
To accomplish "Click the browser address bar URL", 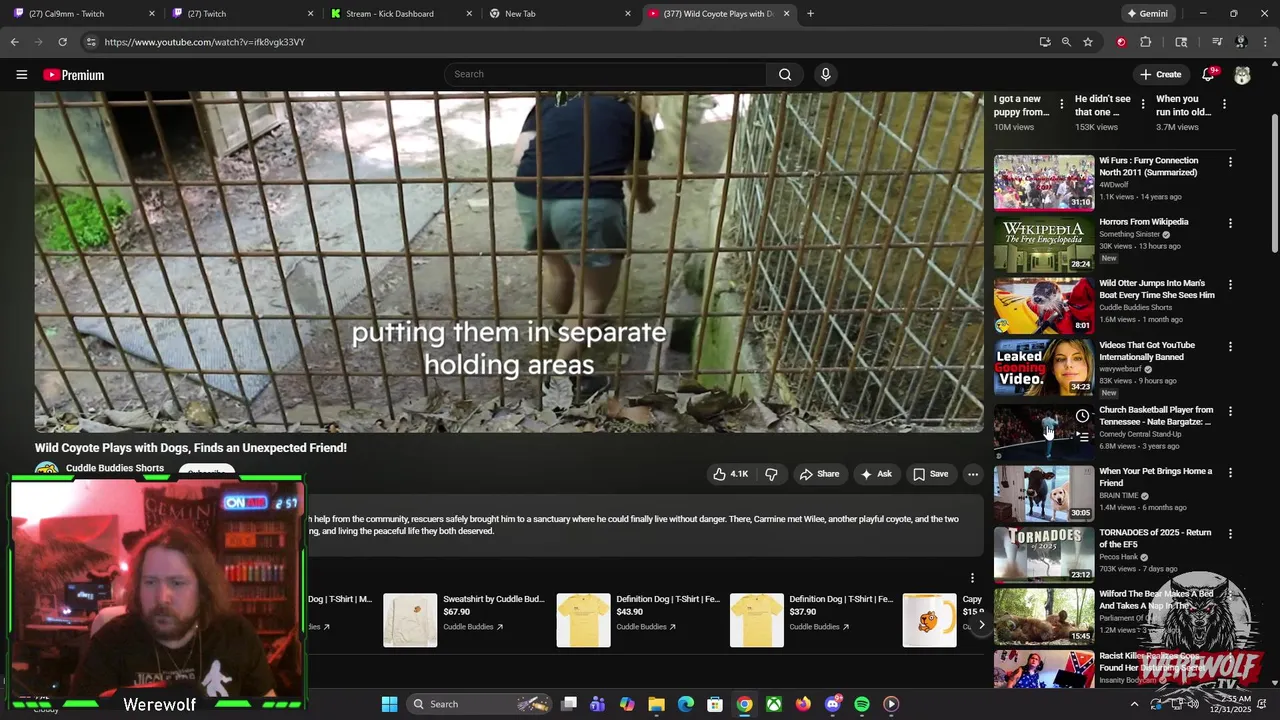I will point(204,42).
